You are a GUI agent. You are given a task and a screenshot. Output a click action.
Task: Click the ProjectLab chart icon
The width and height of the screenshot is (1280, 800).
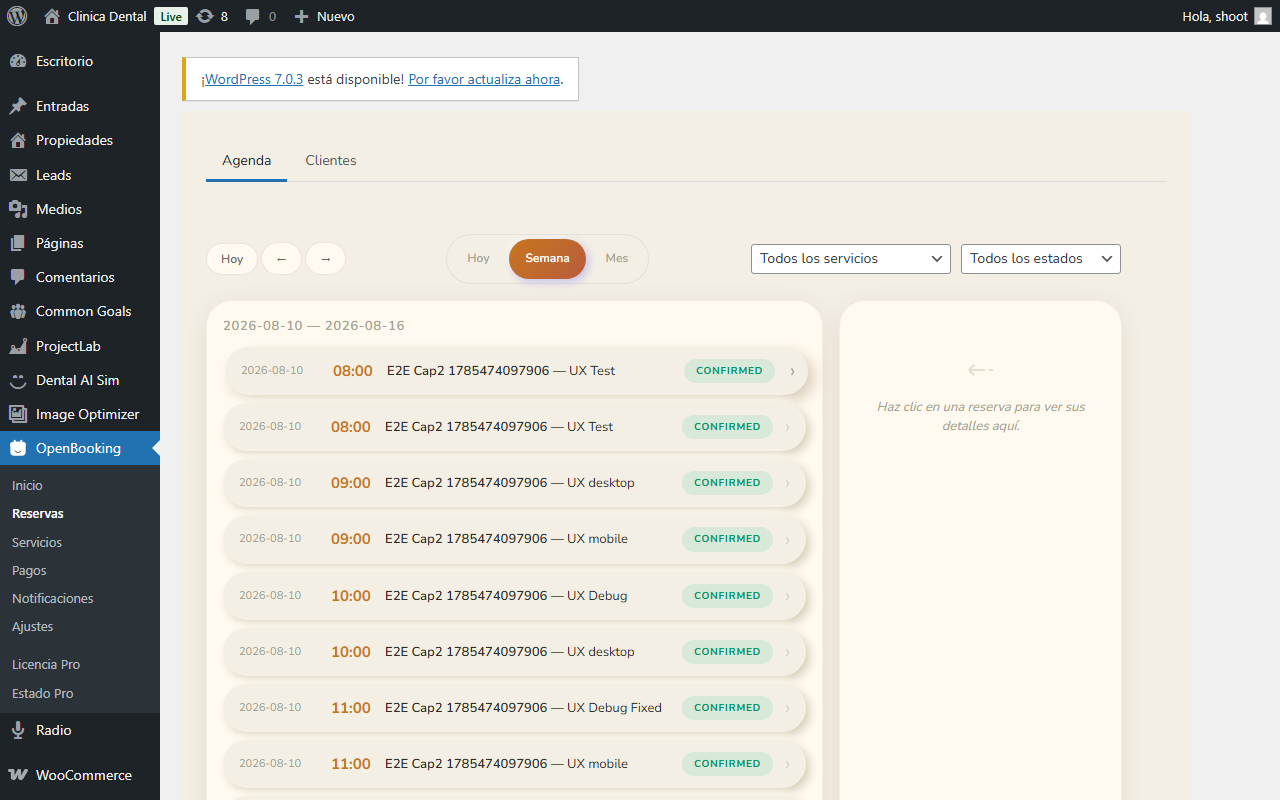coord(18,346)
